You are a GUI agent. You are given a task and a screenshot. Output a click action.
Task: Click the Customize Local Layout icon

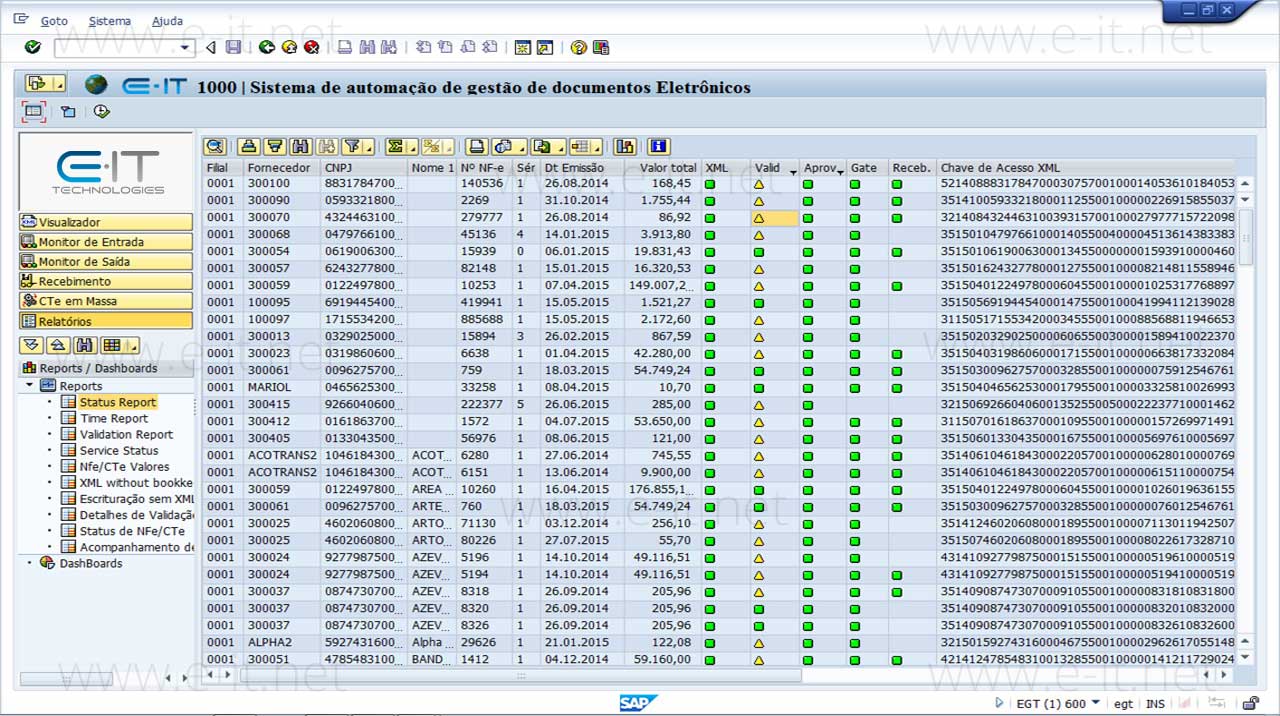(601, 47)
